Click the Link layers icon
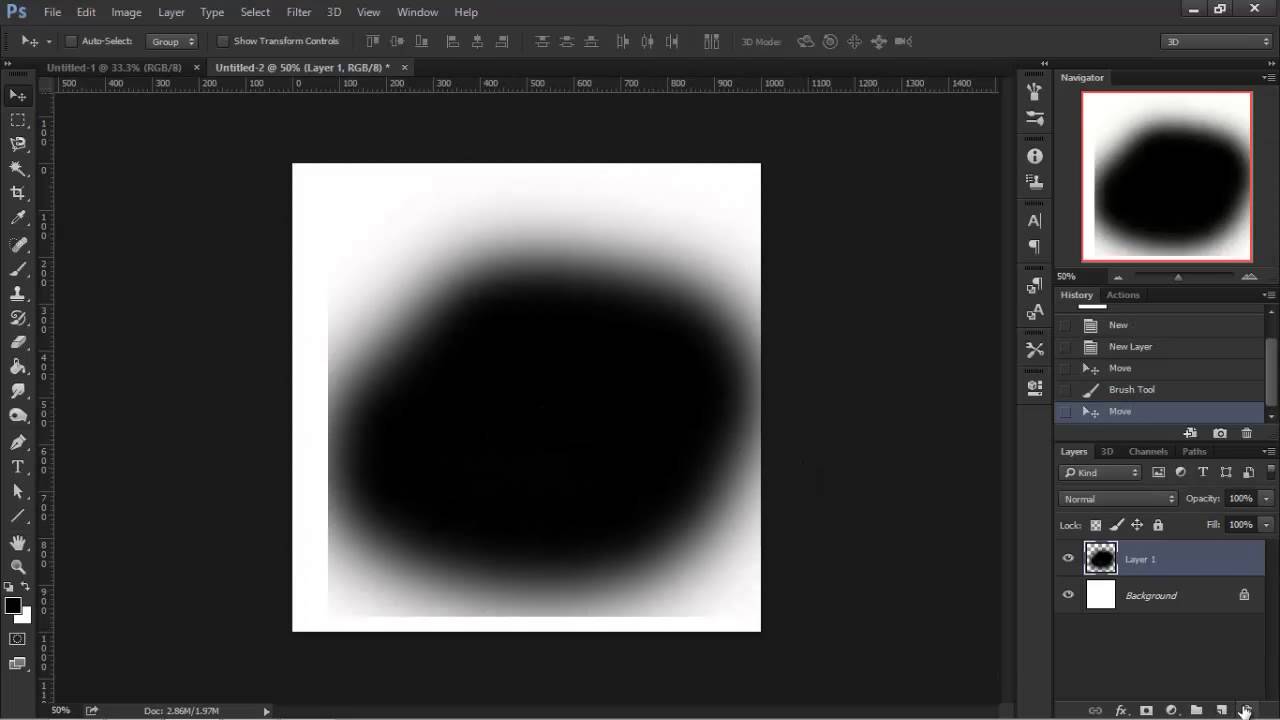The image size is (1280, 720). [x=1095, y=710]
